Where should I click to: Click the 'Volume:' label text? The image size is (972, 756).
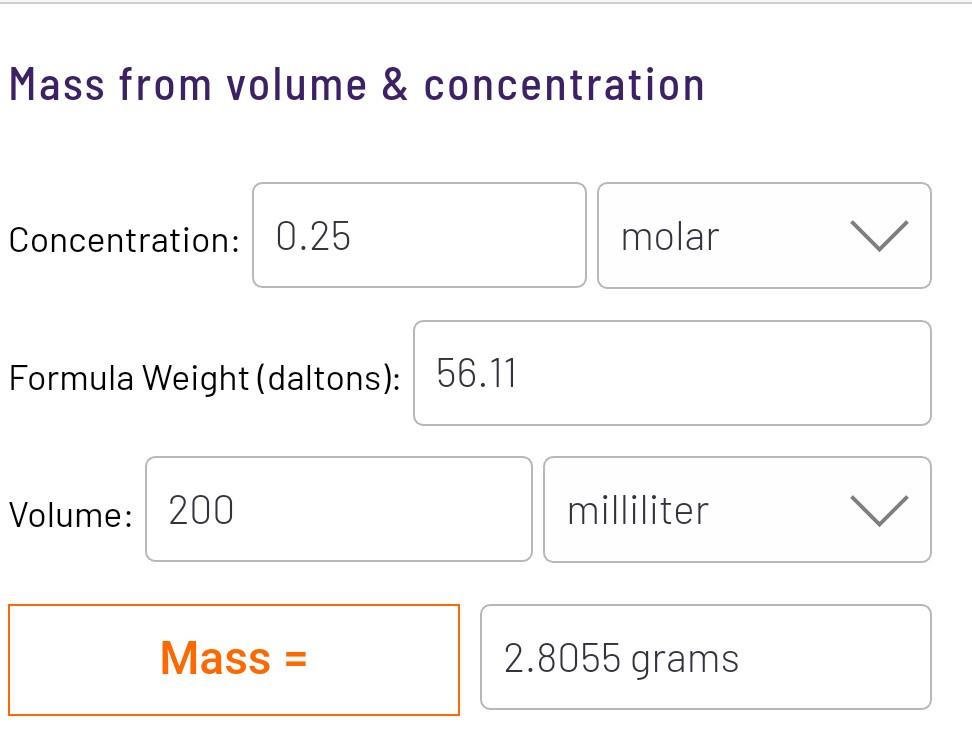pyautogui.click(x=70, y=515)
